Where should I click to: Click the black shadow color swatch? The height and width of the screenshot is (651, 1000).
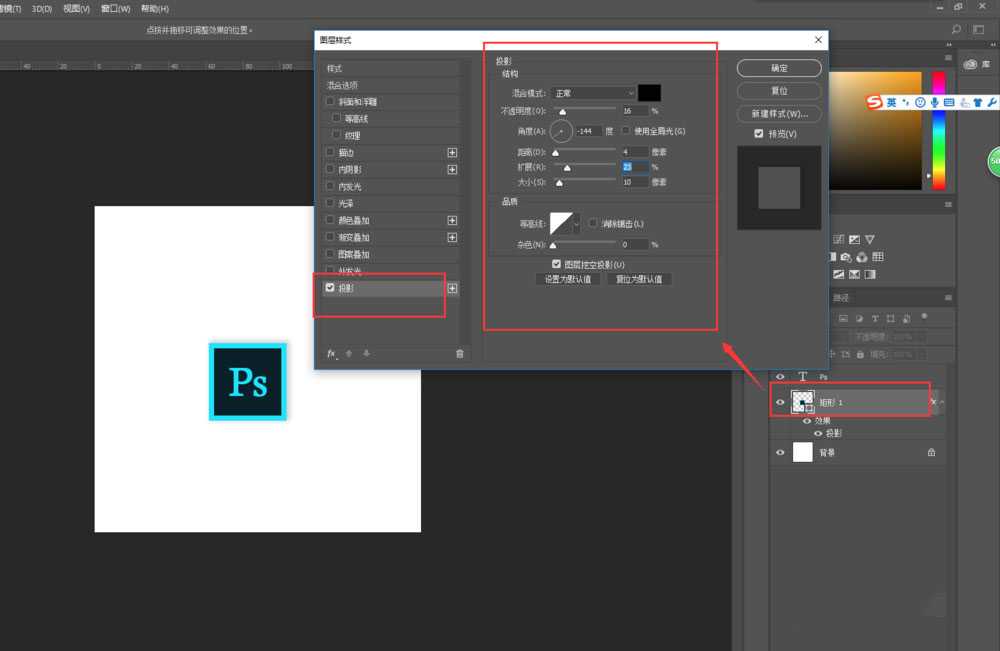(x=649, y=93)
